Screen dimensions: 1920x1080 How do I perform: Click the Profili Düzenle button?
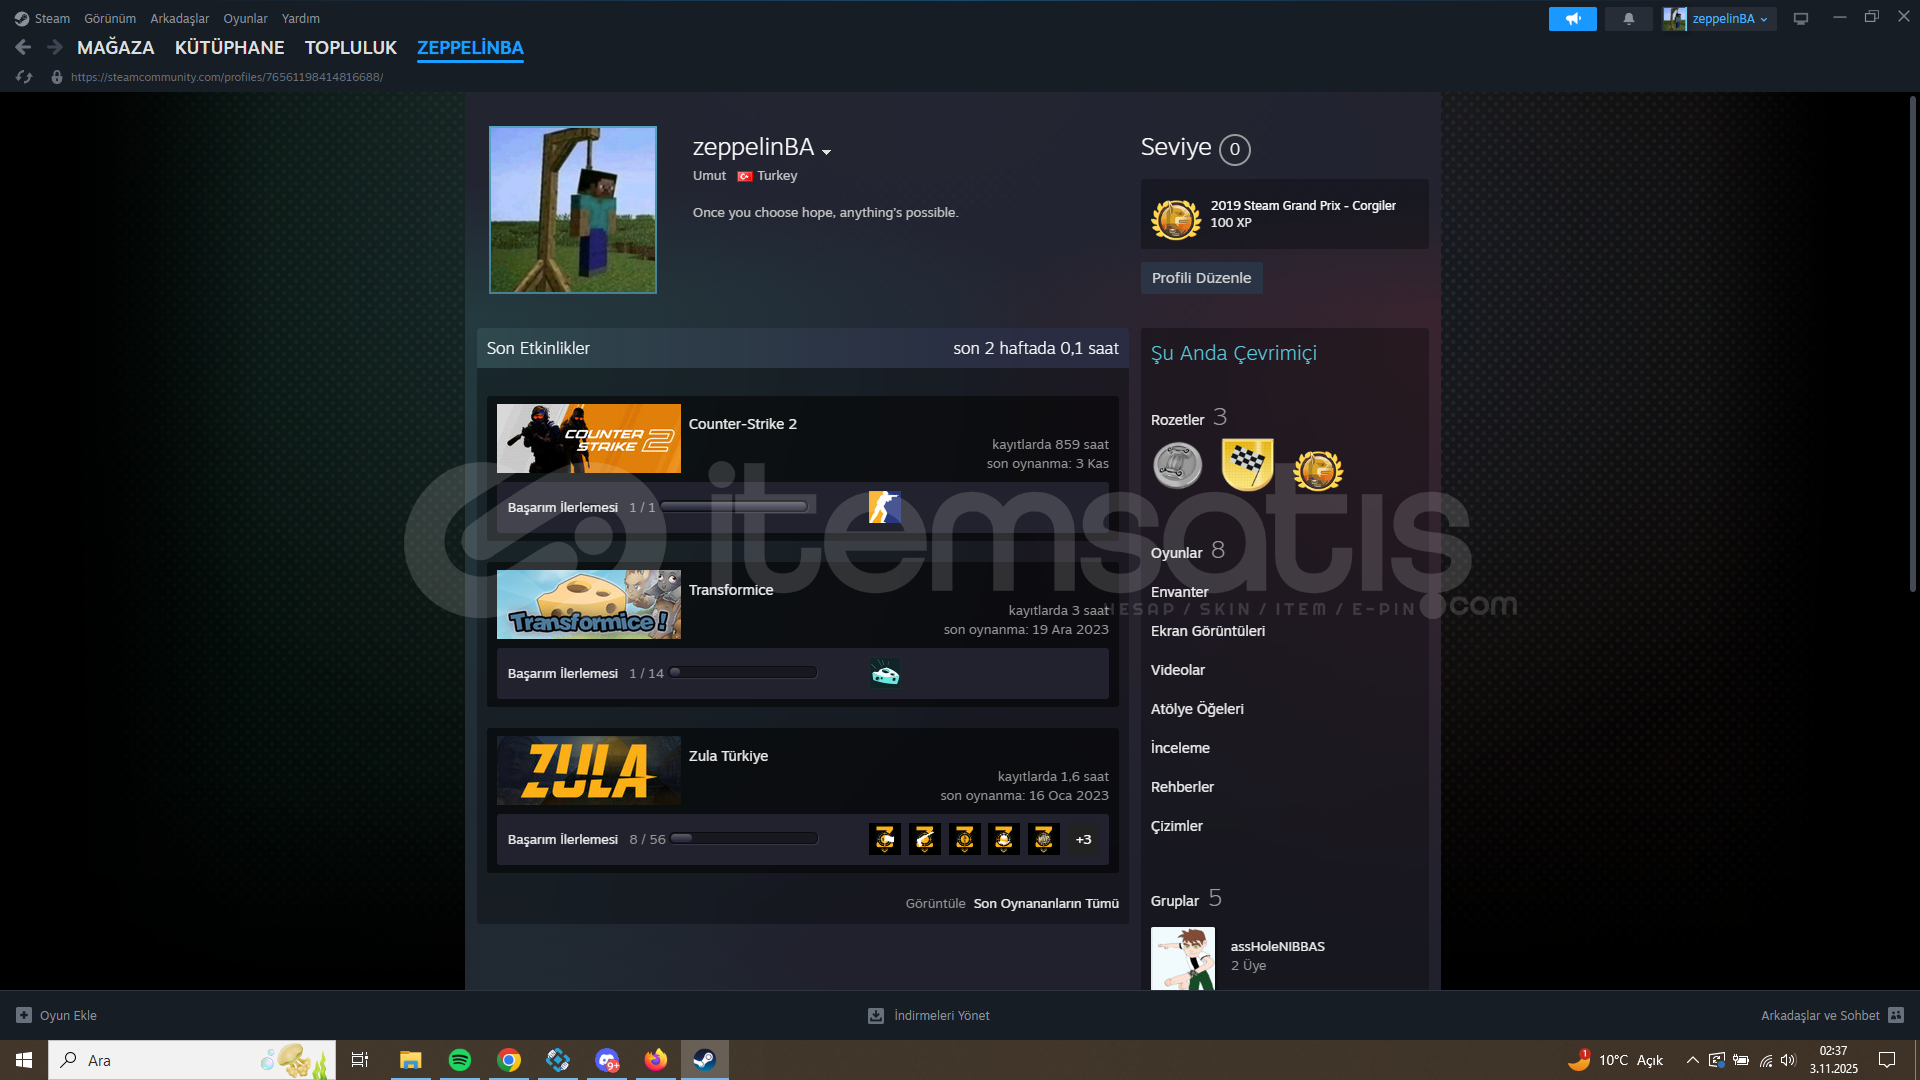pos(1201,278)
